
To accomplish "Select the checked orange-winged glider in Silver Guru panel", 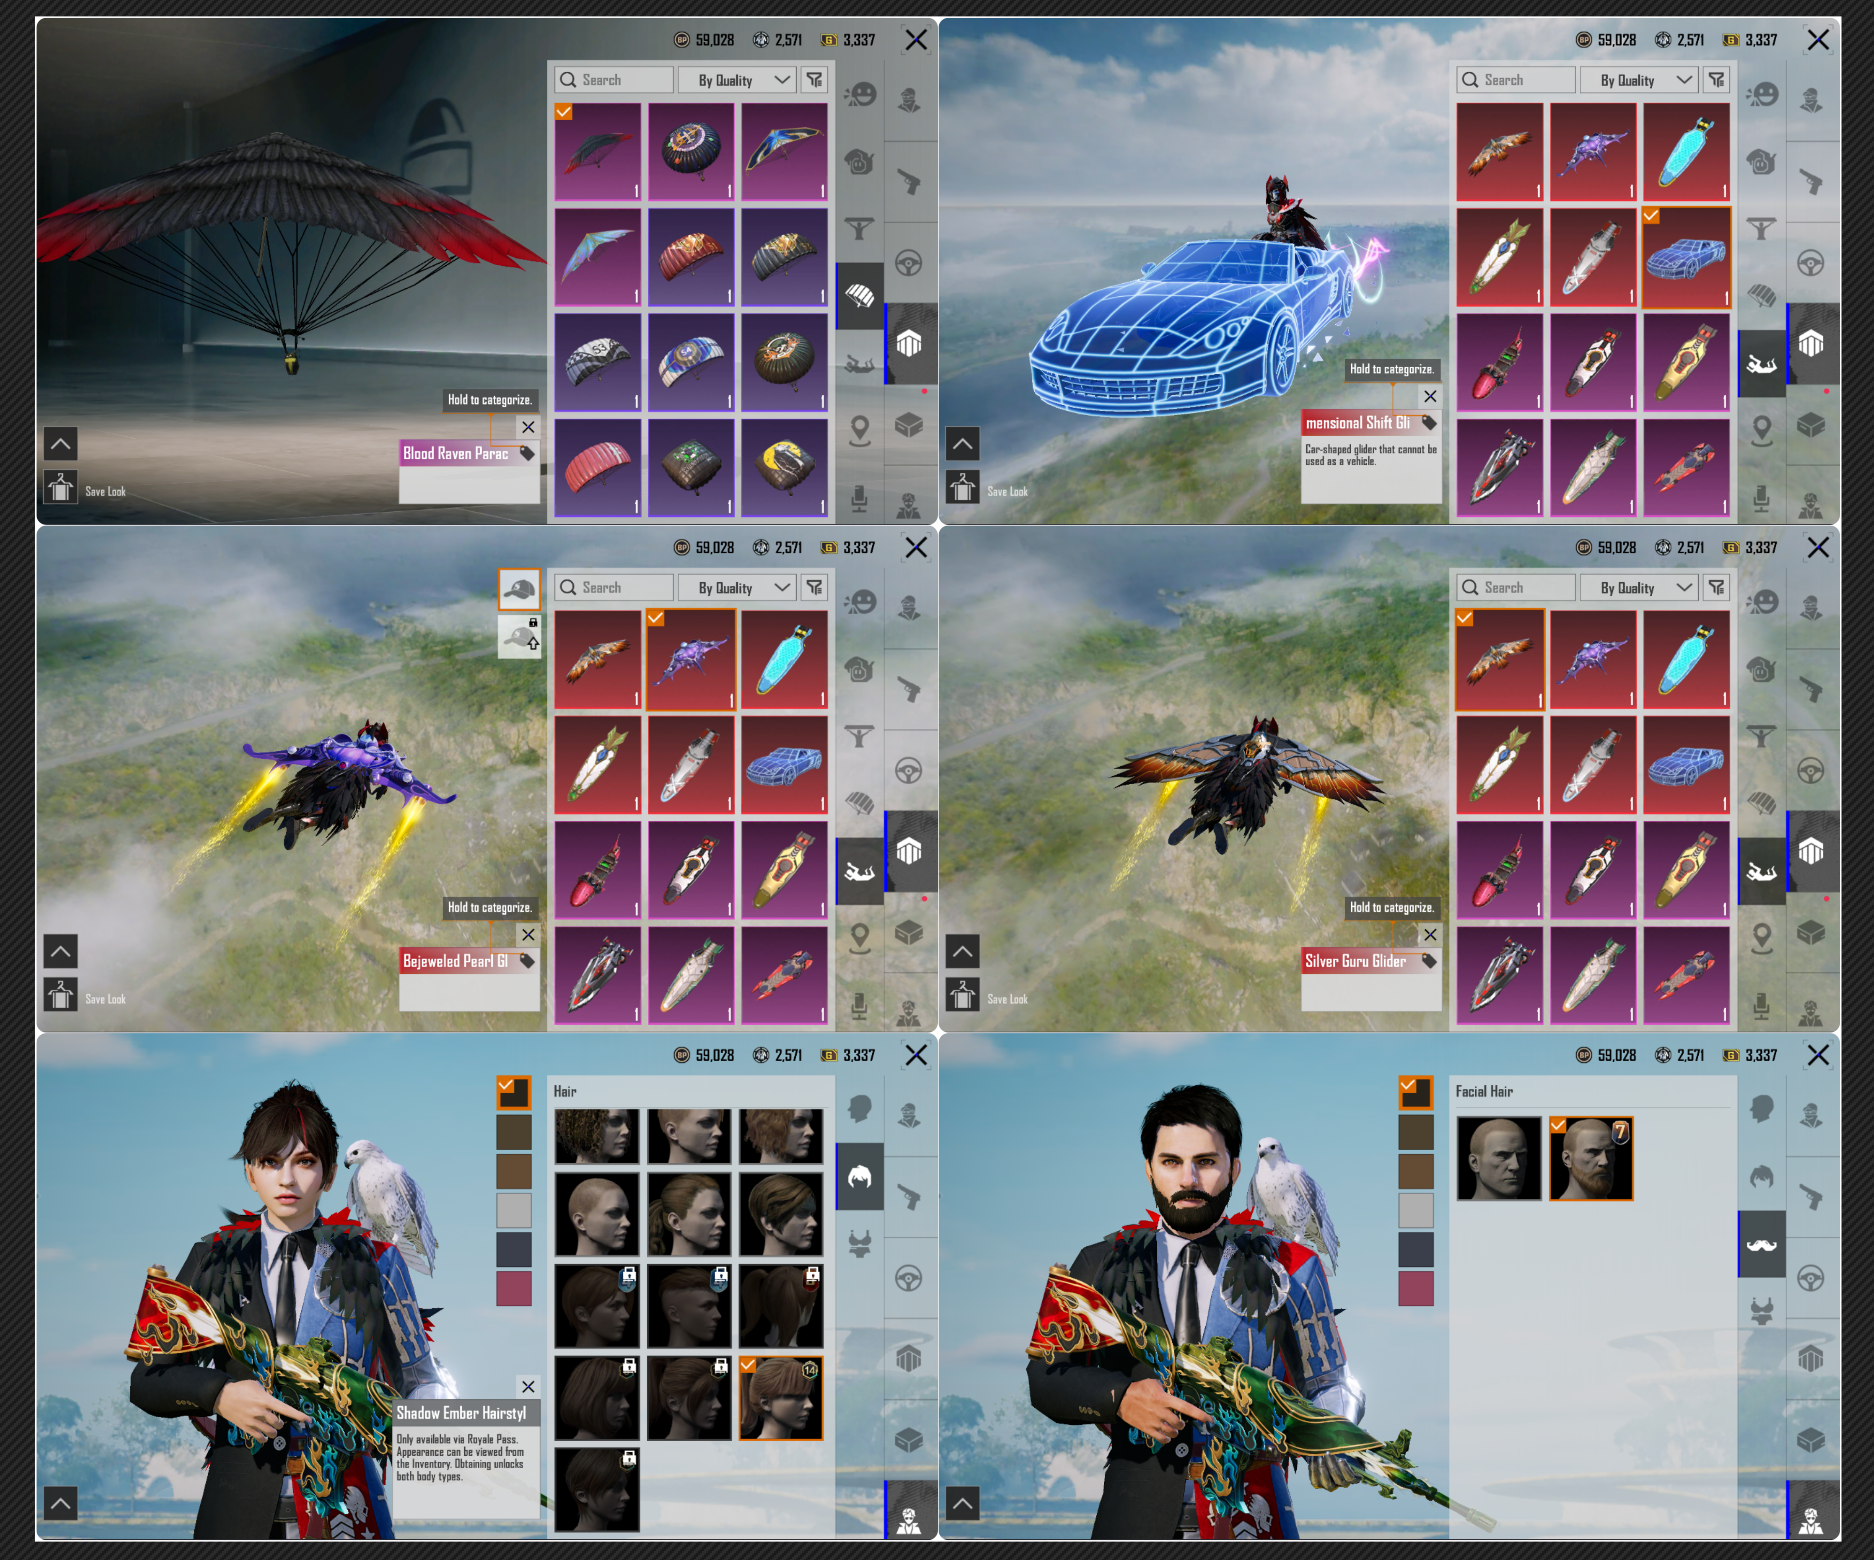I will [x=1500, y=660].
